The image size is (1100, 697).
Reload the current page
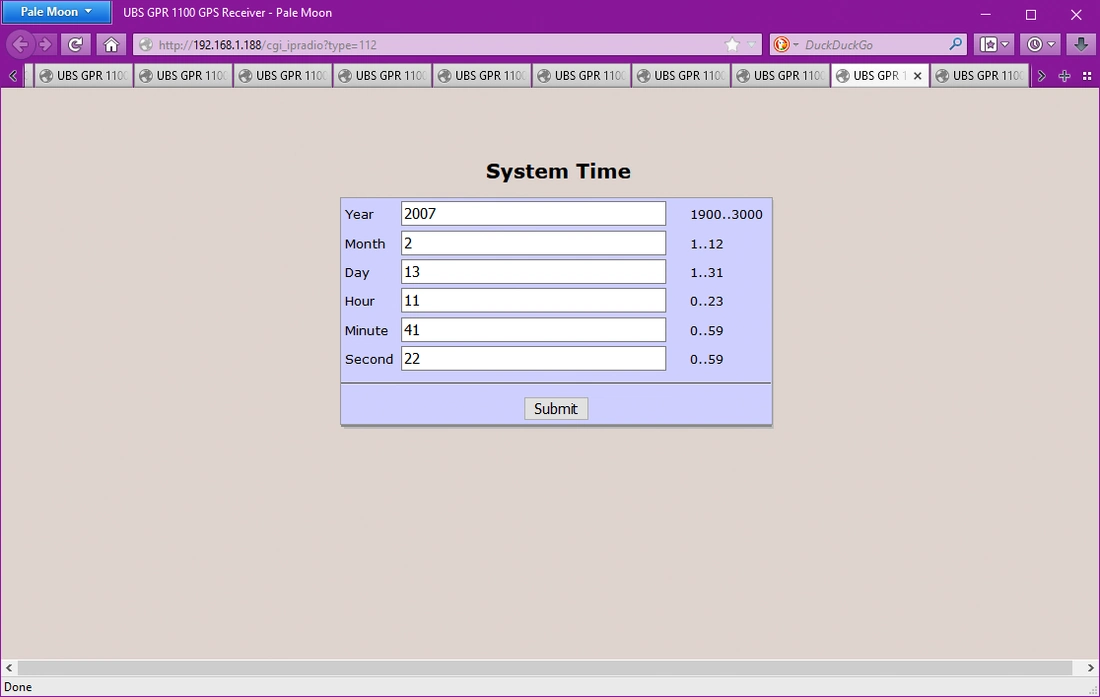click(75, 45)
